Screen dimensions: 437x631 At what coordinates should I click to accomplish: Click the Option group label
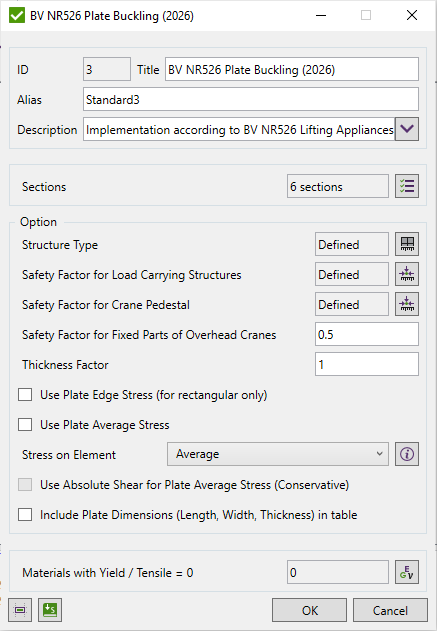pyautogui.click(x=38, y=222)
